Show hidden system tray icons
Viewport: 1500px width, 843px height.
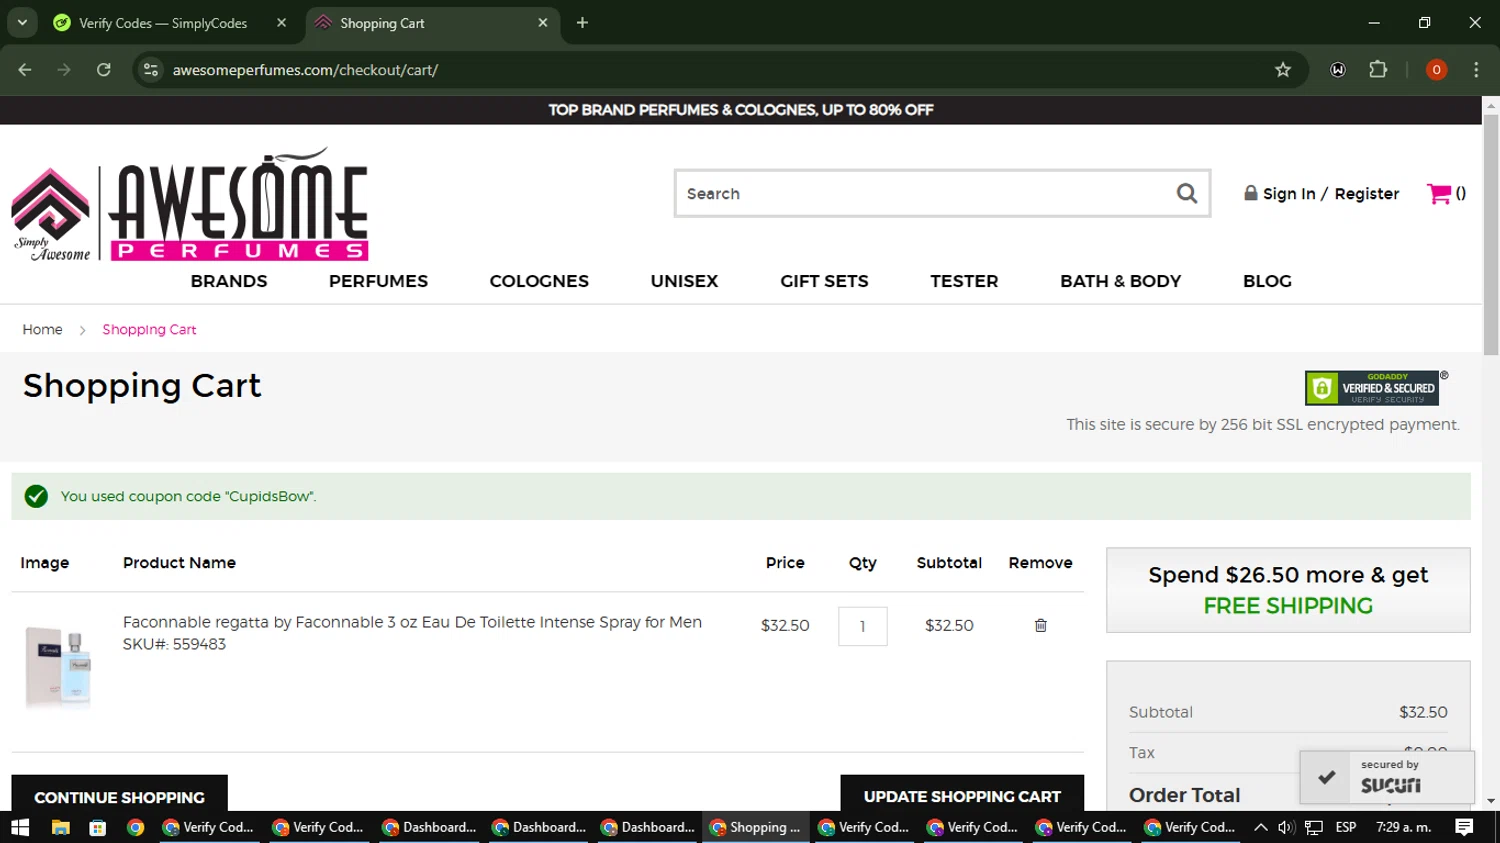coord(1260,827)
